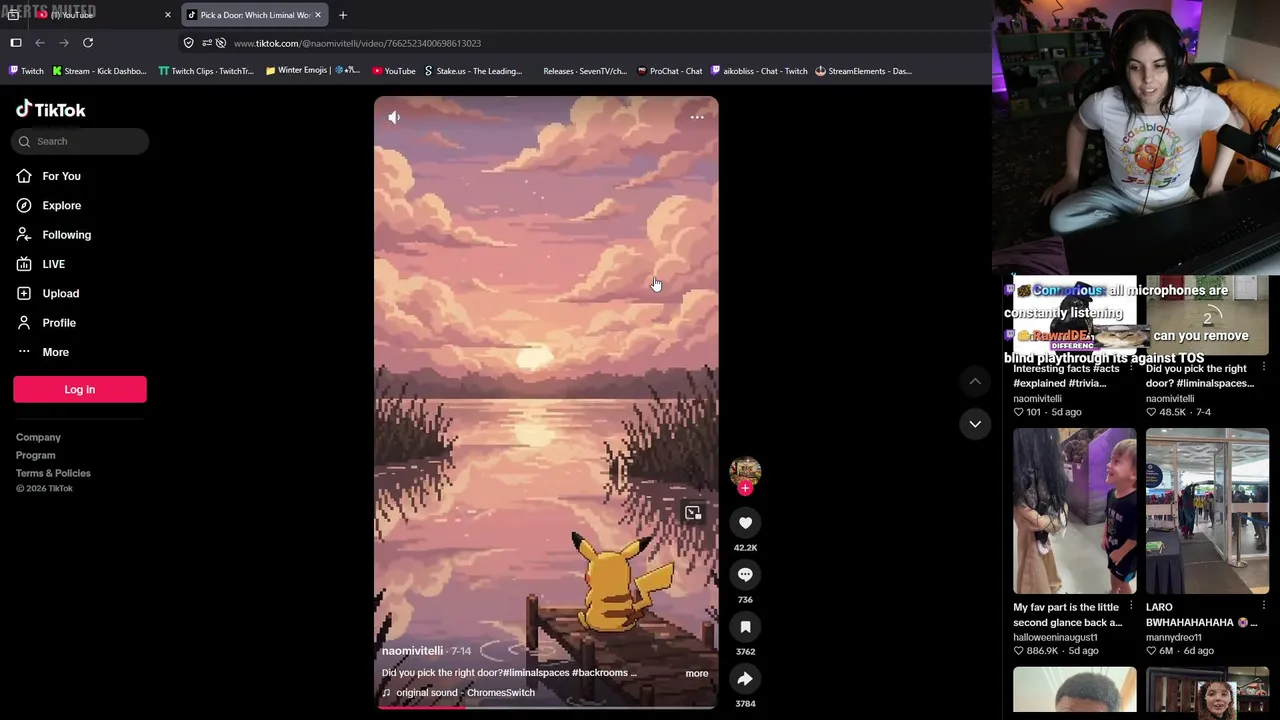1280x720 pixels.
Task: Click the 886.9K likes count
Action: [x=1046, y=651]
